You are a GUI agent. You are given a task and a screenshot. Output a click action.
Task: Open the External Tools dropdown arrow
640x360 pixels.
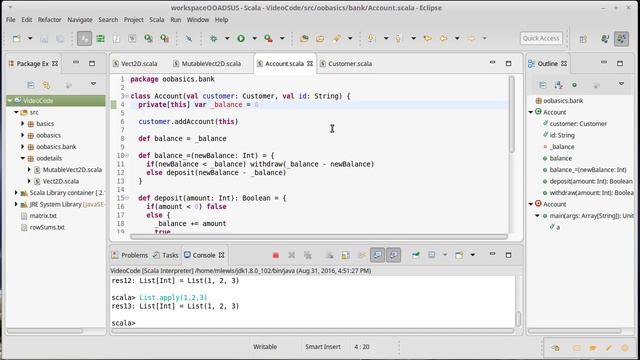coord(282,38)
